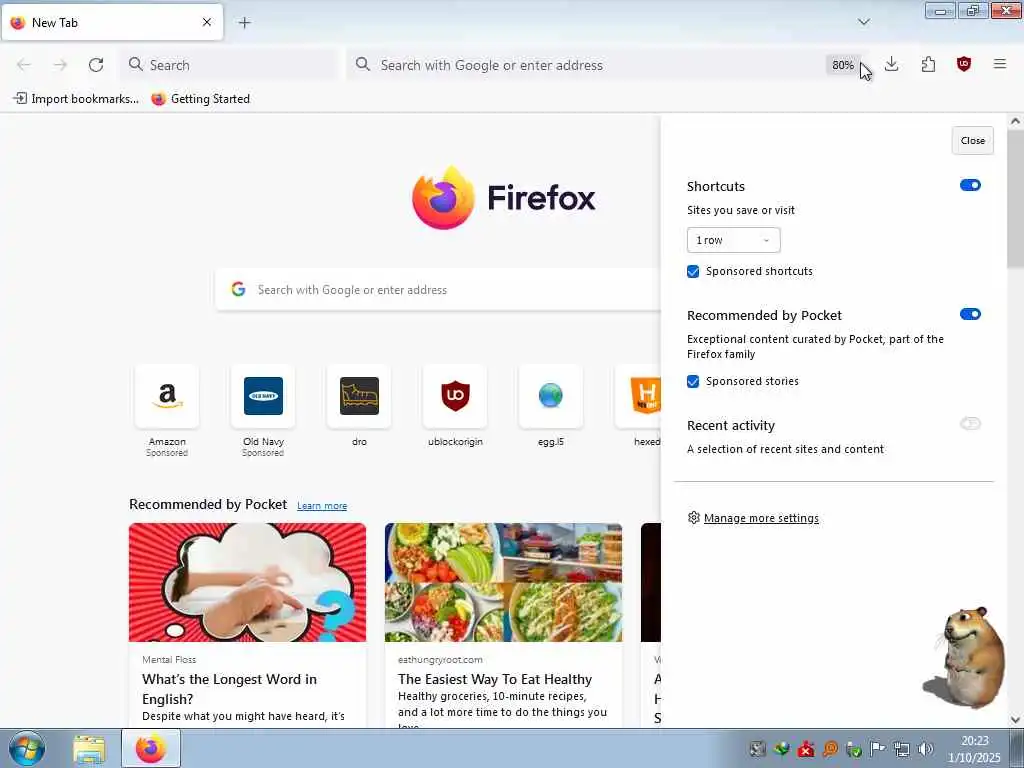
Task: Click the Firefox taskbar button
Action: (151, 748)
